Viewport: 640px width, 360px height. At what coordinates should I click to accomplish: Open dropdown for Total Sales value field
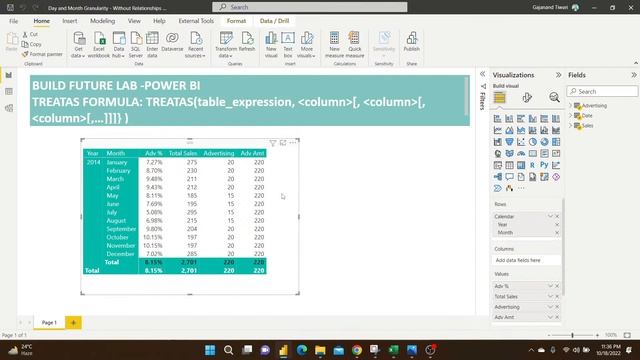coord(550,296)
